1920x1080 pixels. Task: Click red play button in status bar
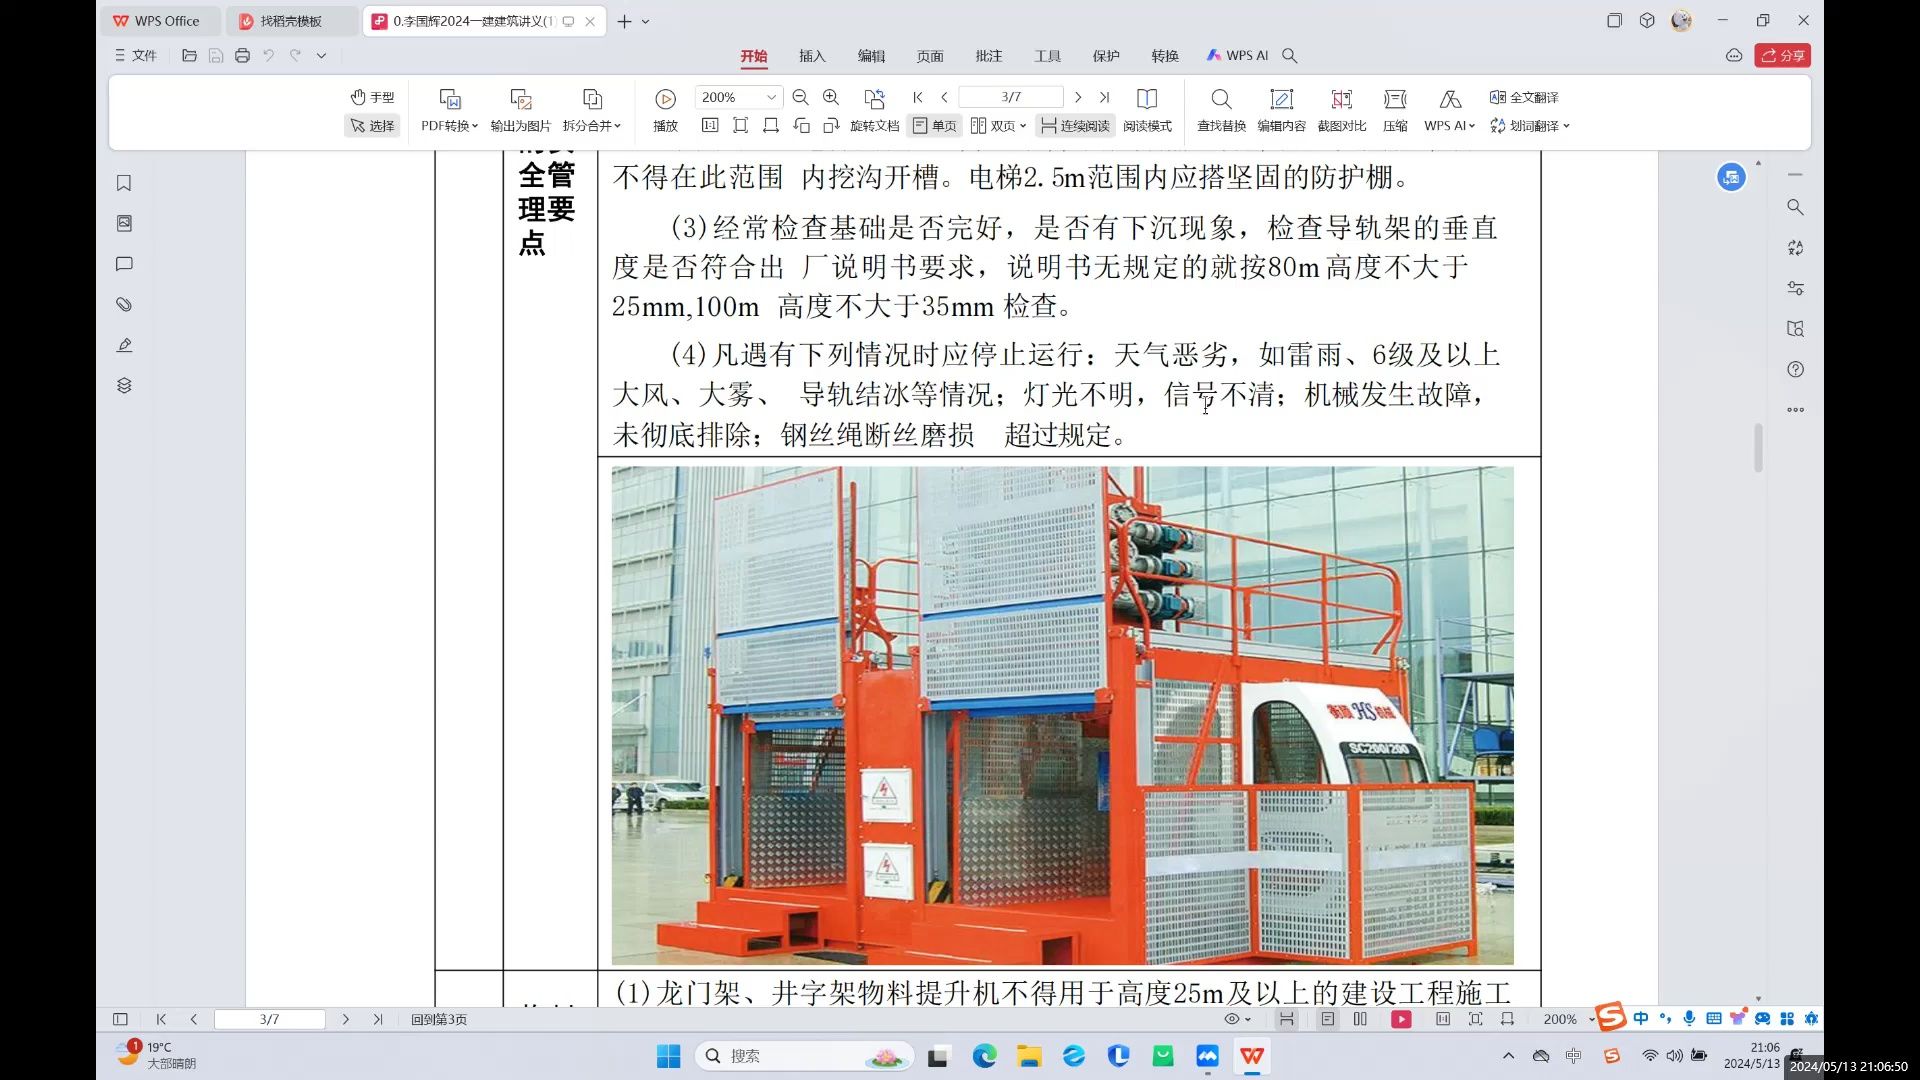tap(1401, 1019)
